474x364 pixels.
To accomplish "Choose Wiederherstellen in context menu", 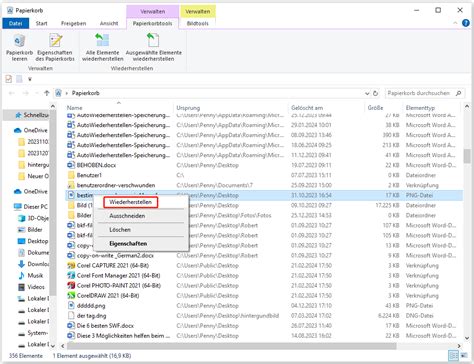I will [130, 202].
